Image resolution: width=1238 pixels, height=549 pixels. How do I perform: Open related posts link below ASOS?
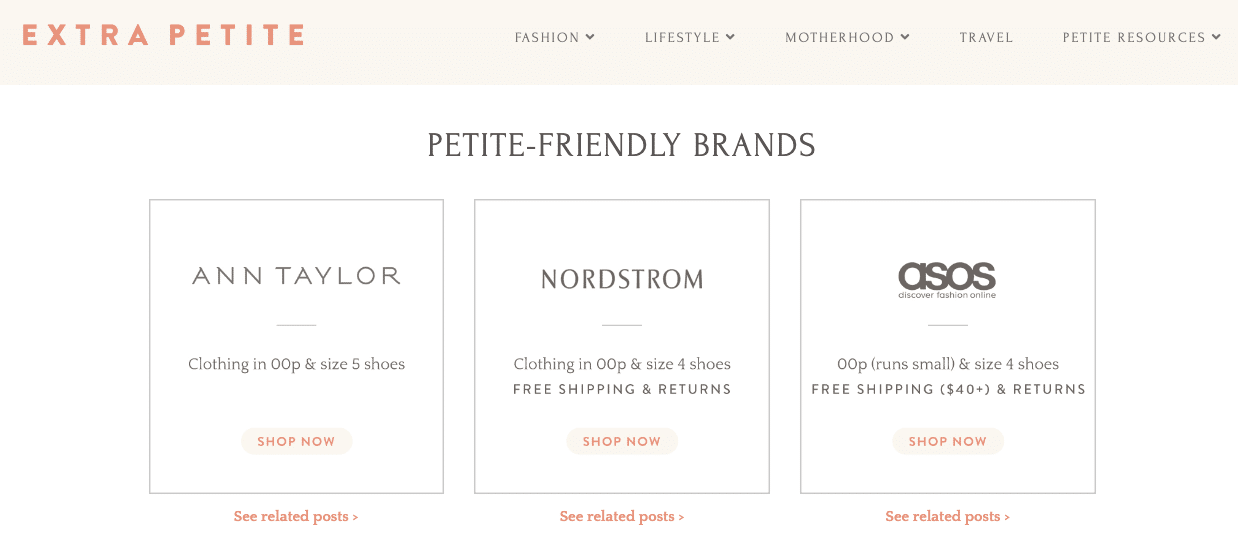tap(947, 517)
